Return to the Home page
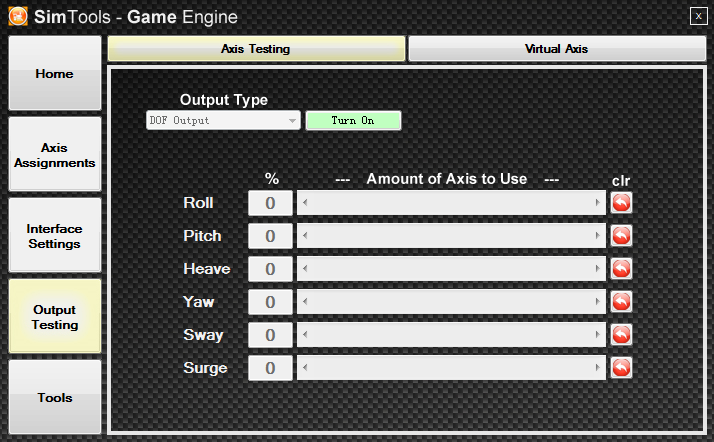This screenshot has width=714, height=442. pos(55,73)
